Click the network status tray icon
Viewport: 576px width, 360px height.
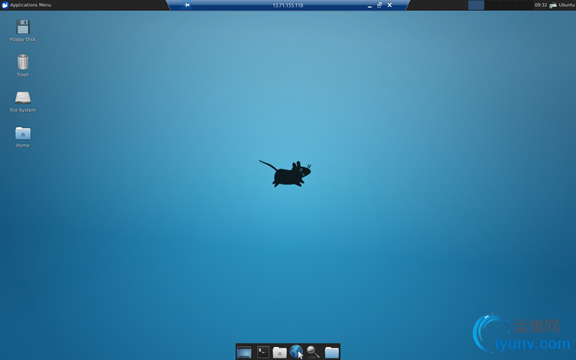pos(553,5)
